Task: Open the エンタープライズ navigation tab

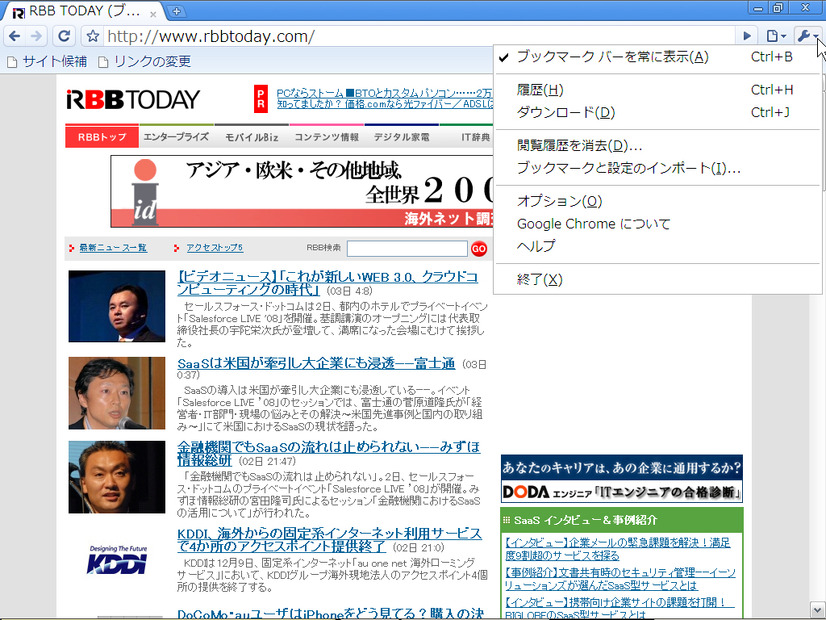Action: tap(176, 137)
